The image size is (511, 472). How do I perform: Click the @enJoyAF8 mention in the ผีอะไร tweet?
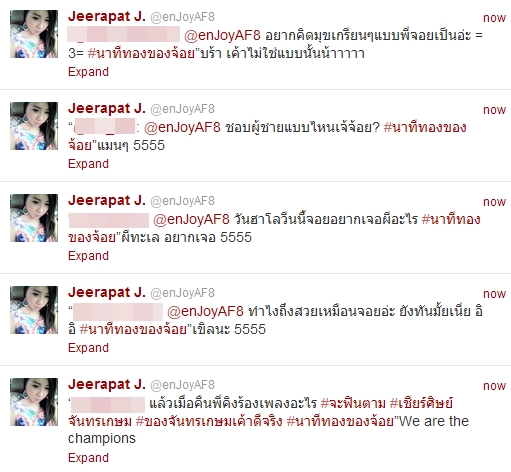coord(191,219)
